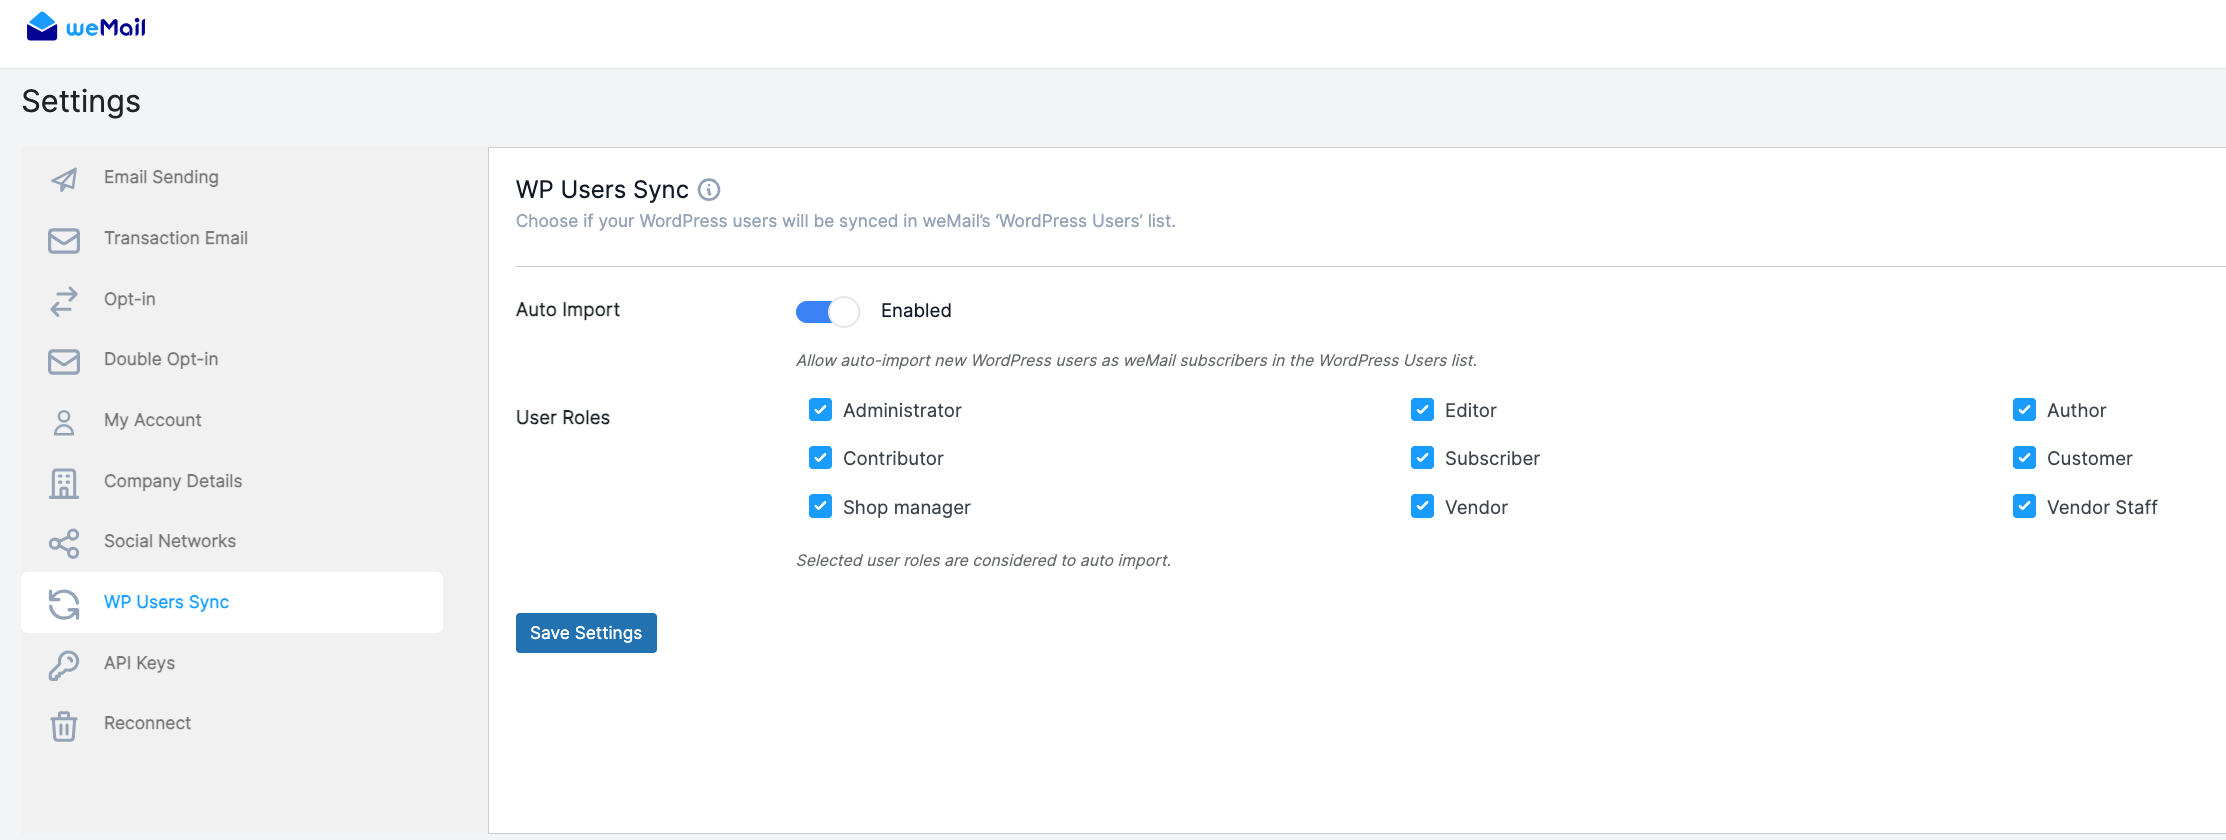2226x840 pixels.
Task: Uncheck the Administrator role checkbox
Action: coord(820,410)
